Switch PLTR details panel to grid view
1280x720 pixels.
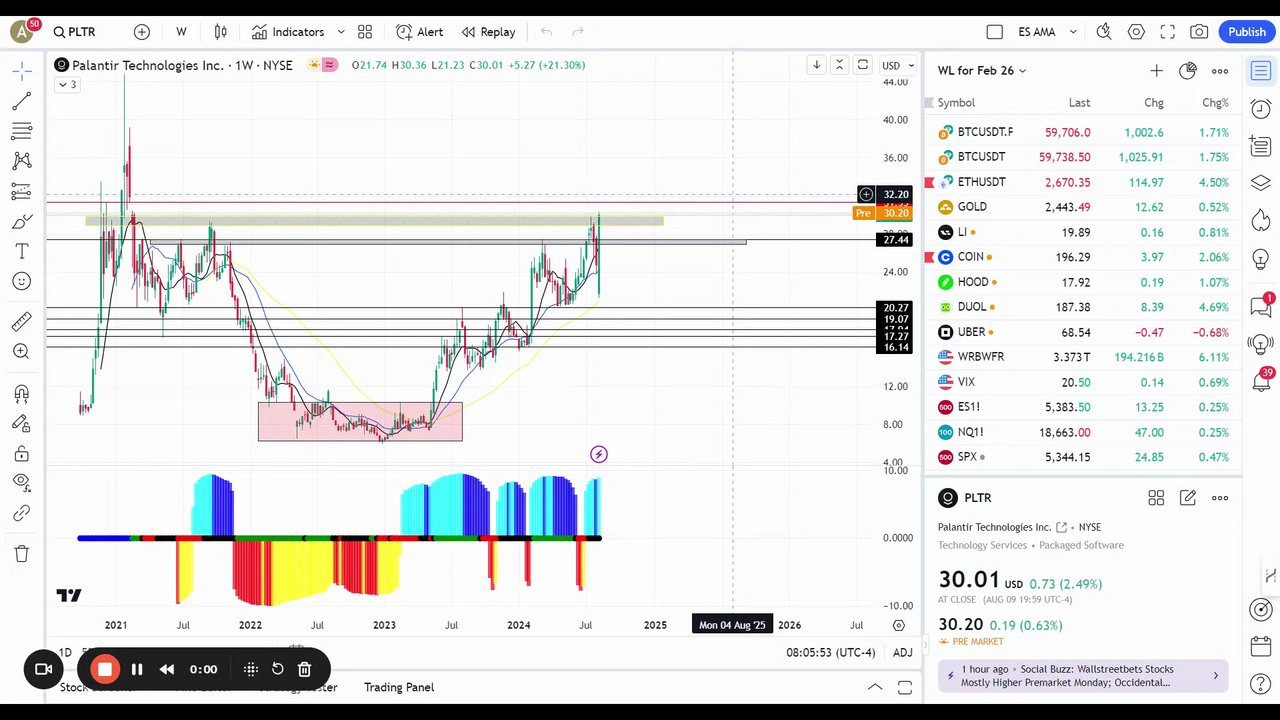tap(1156, 498)
